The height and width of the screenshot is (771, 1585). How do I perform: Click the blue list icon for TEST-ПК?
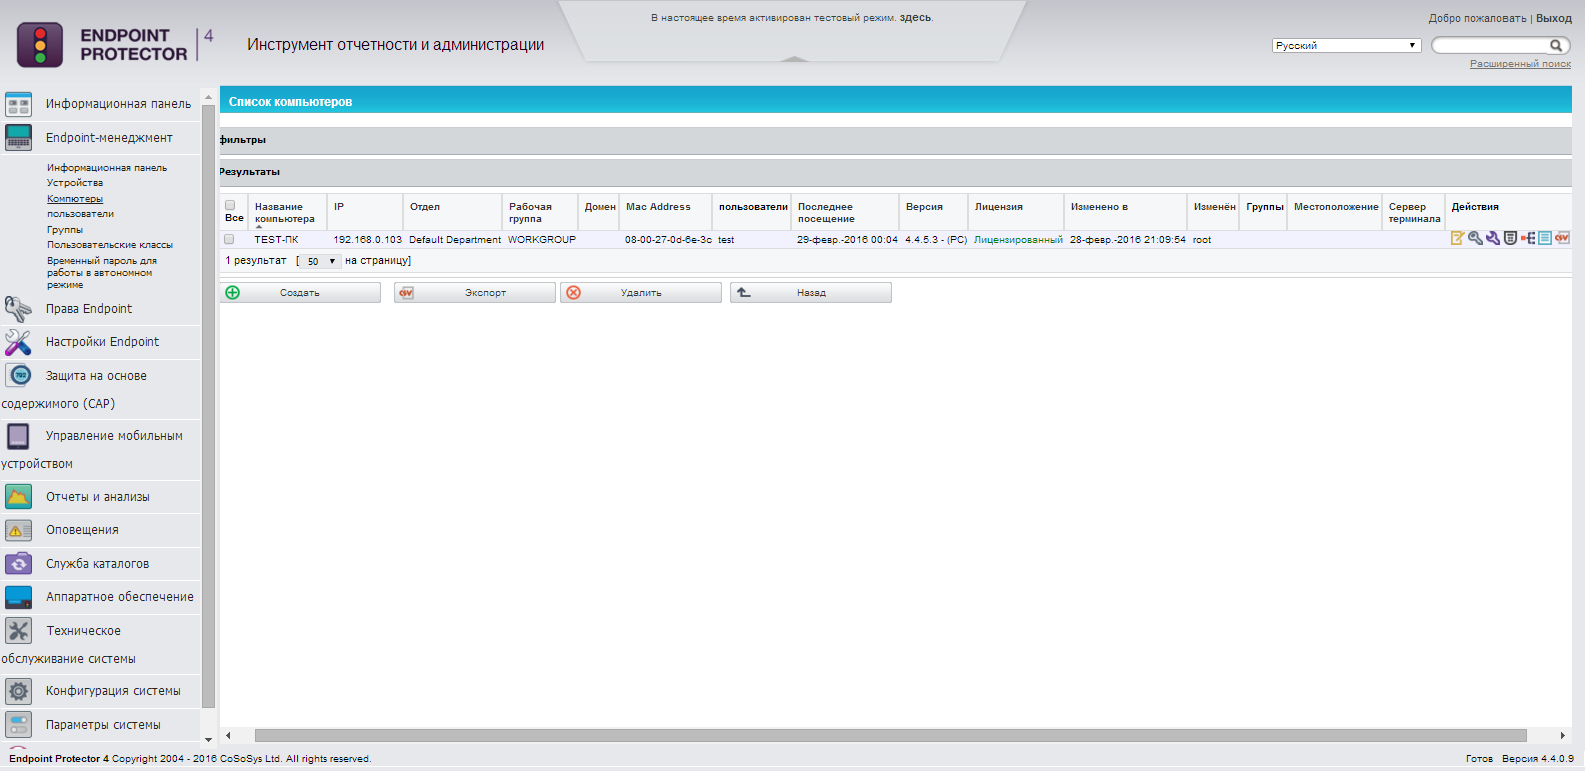(1545, 238)
